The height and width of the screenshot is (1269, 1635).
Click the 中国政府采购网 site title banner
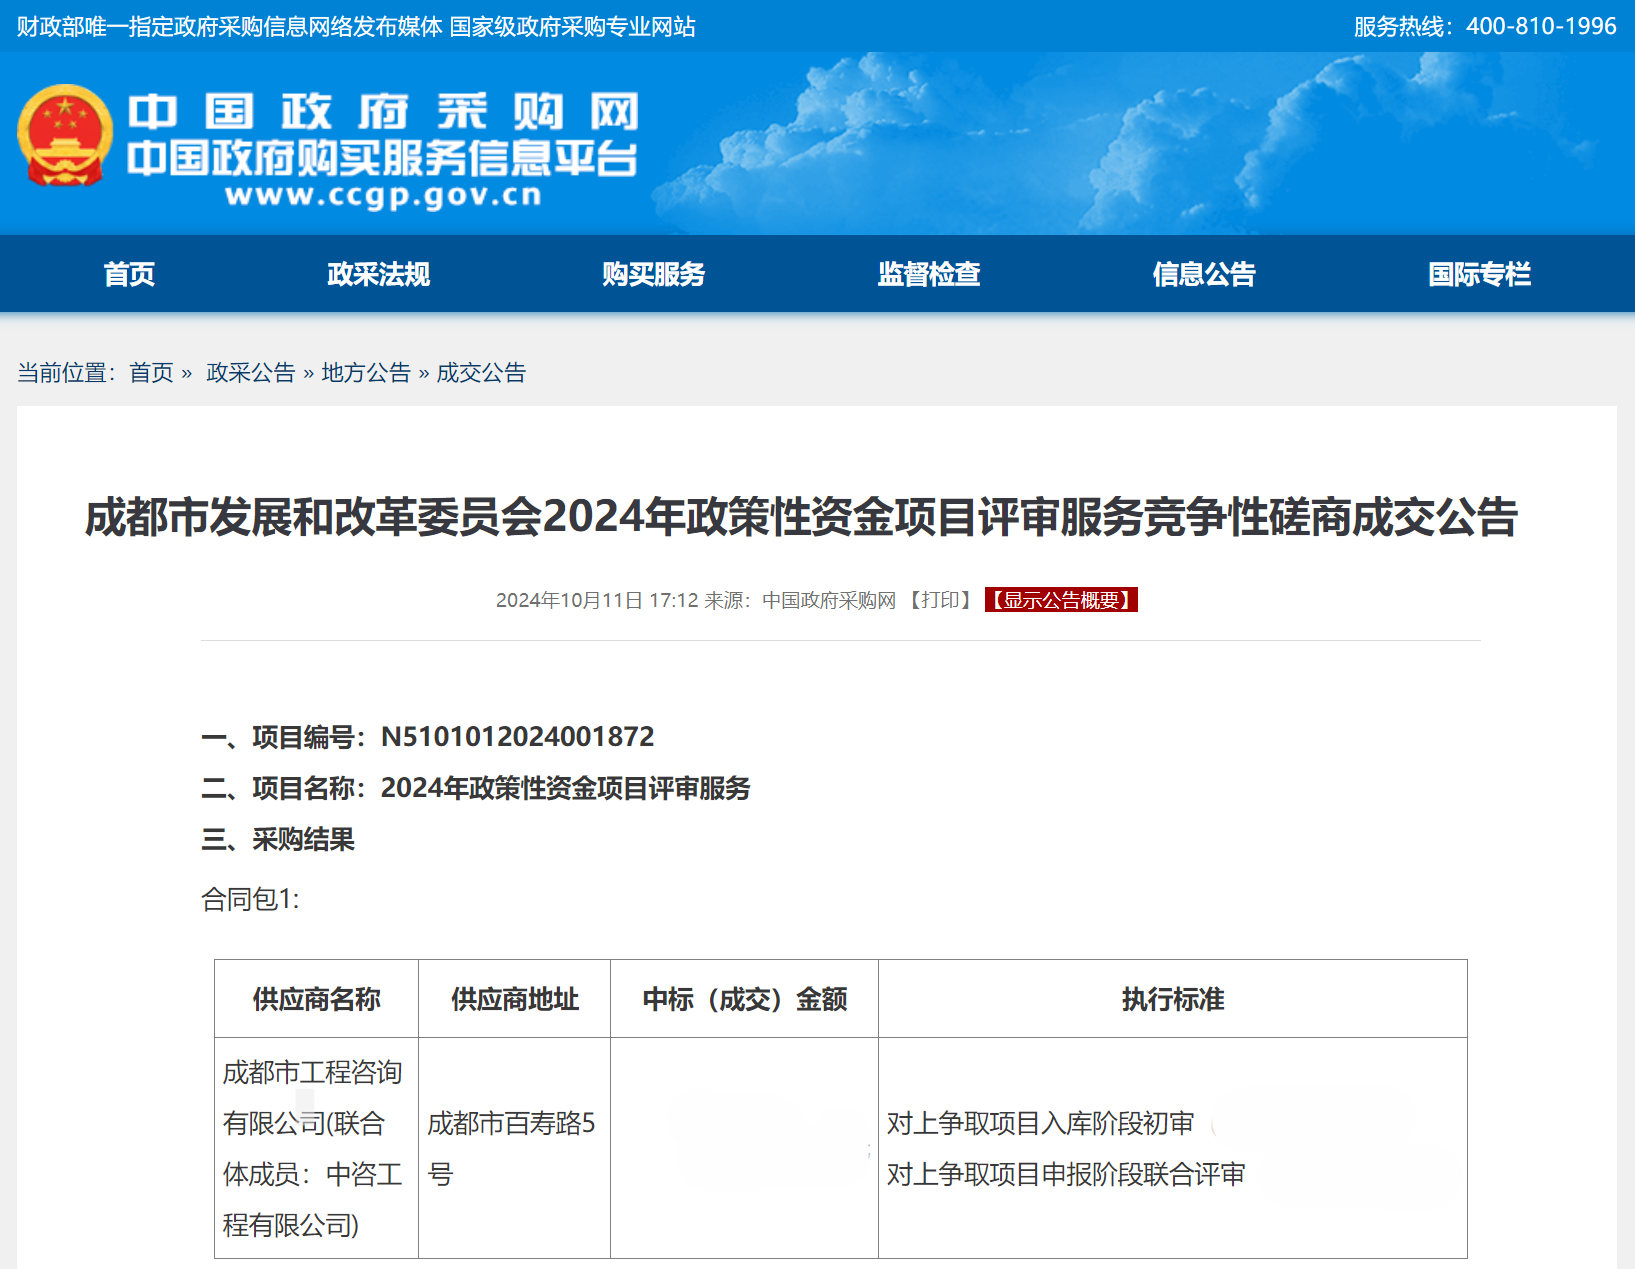point(382,112)
